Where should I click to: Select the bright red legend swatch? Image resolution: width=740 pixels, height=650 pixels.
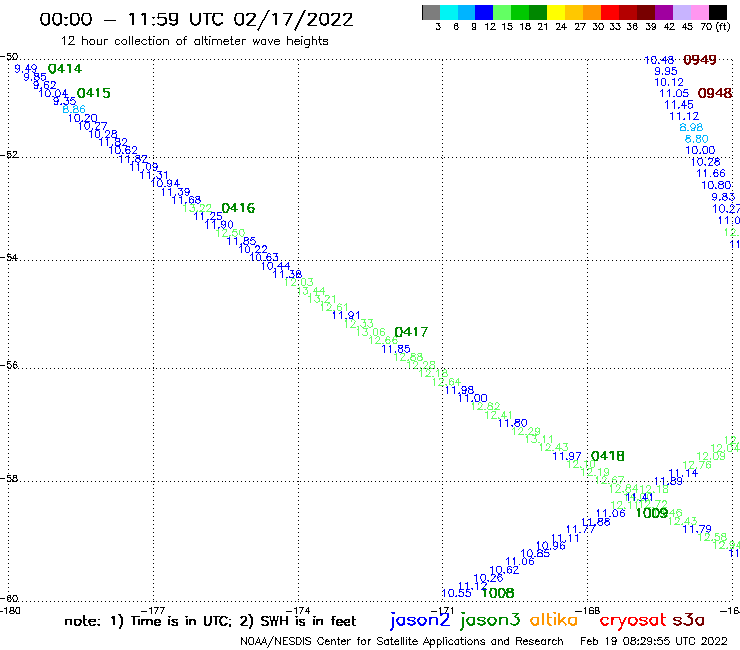(x=610, y=12)
